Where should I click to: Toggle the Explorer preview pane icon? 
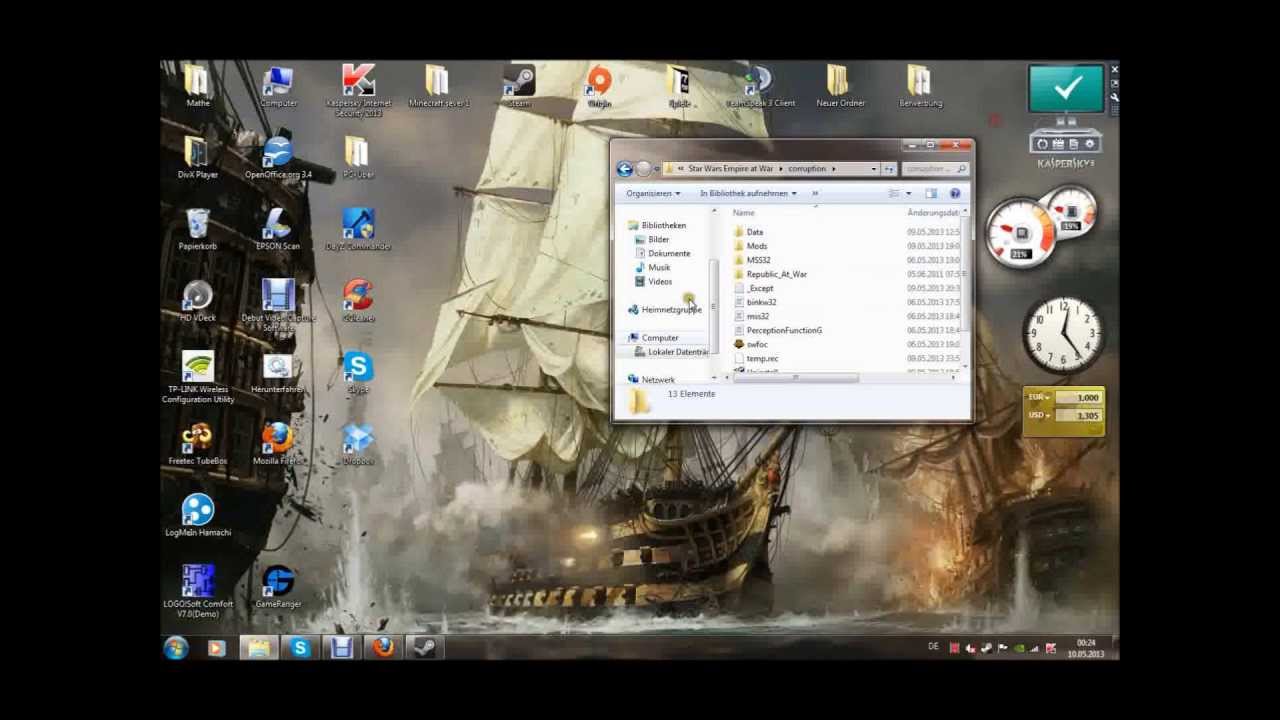(x=931, y=193)
